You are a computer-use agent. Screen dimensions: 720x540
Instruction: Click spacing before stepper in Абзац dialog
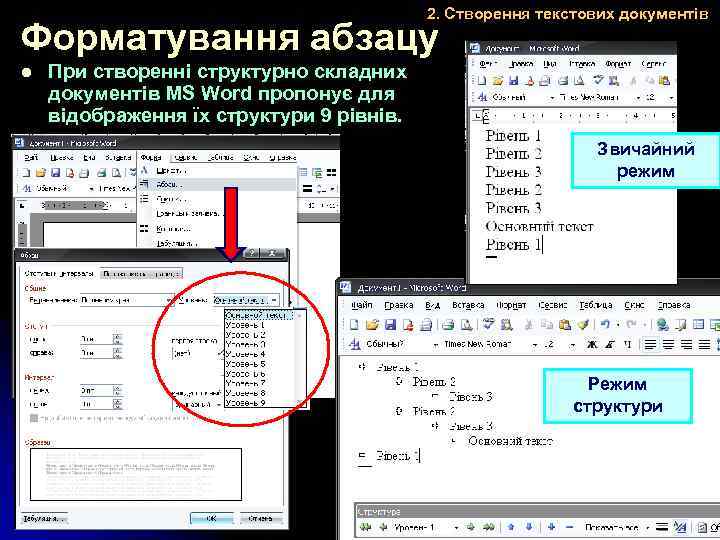tap(118, 391)
